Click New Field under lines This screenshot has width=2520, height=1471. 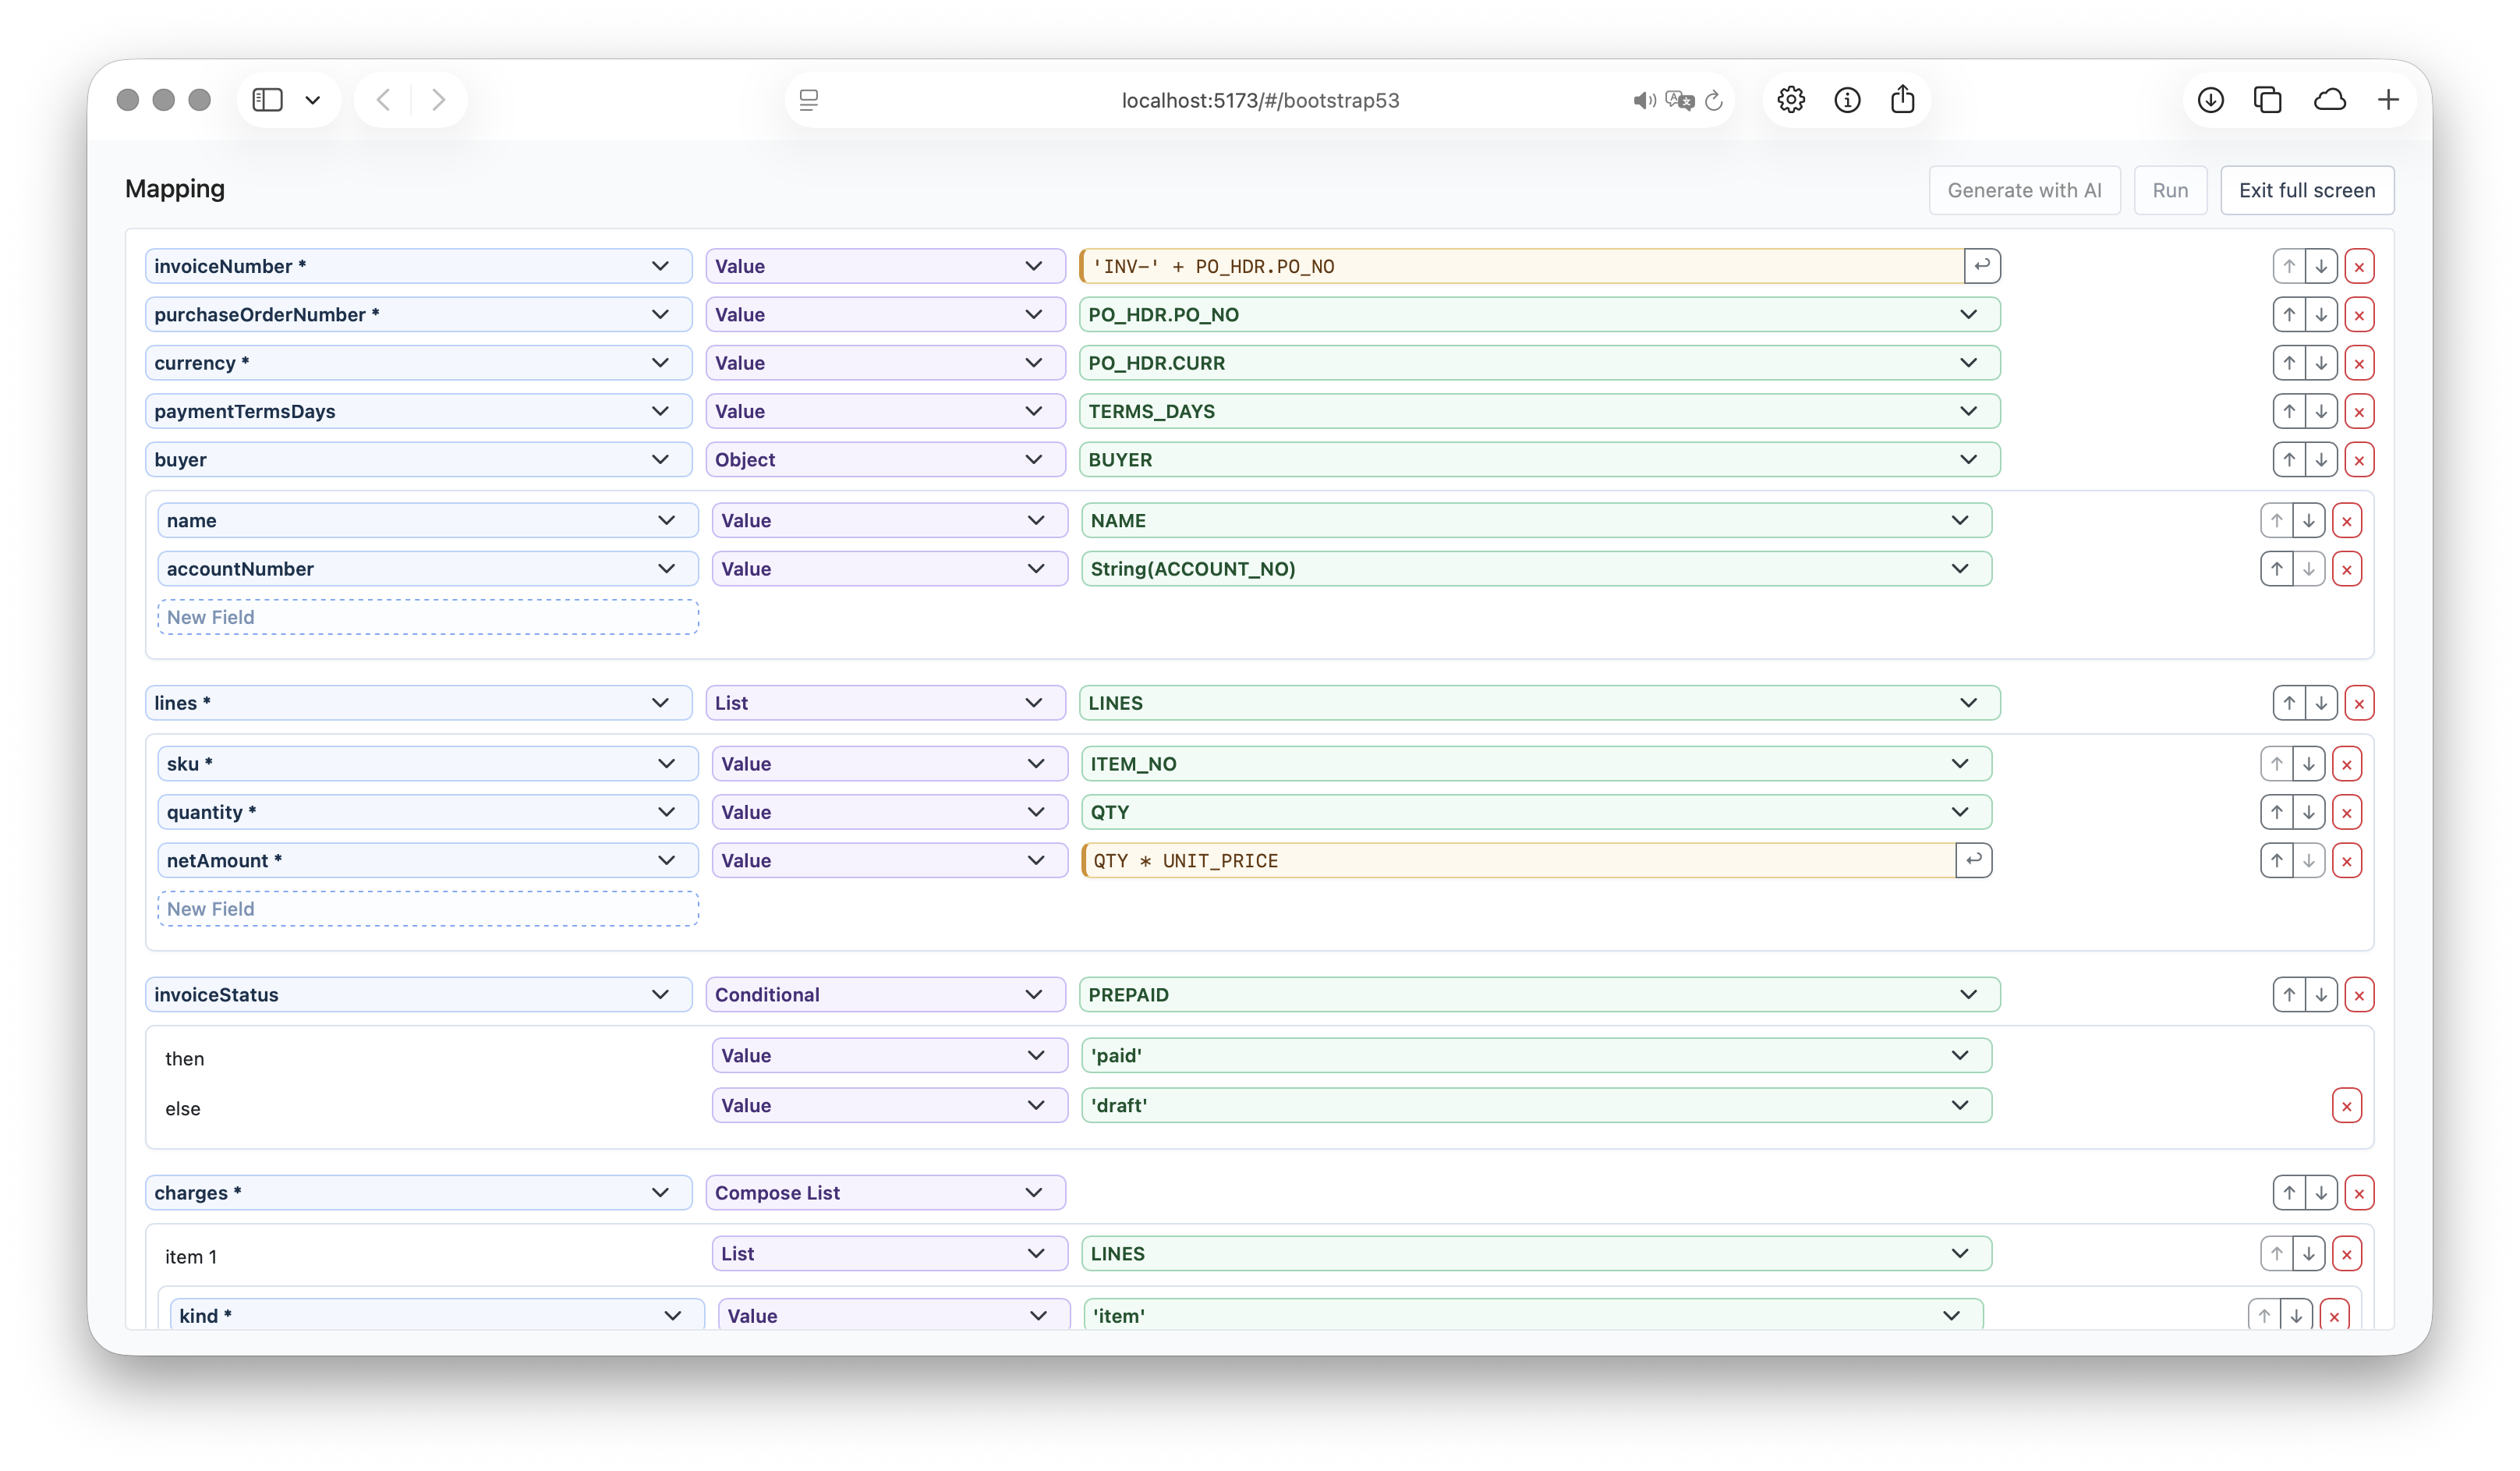pyautogui.click(x=428, y=909)
